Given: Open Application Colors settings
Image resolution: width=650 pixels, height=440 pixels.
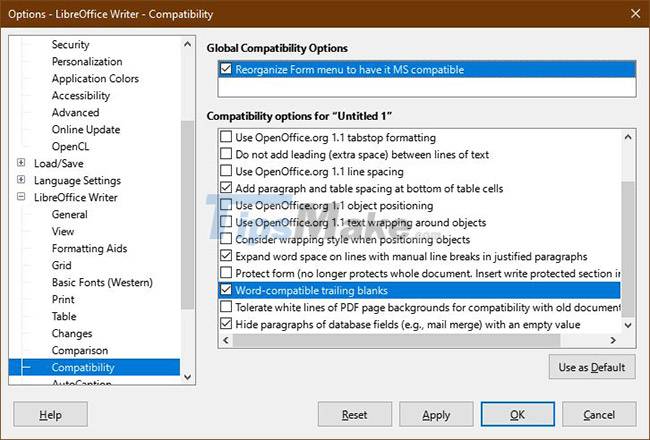Looking at the screenshot, I should pos(95,78).
